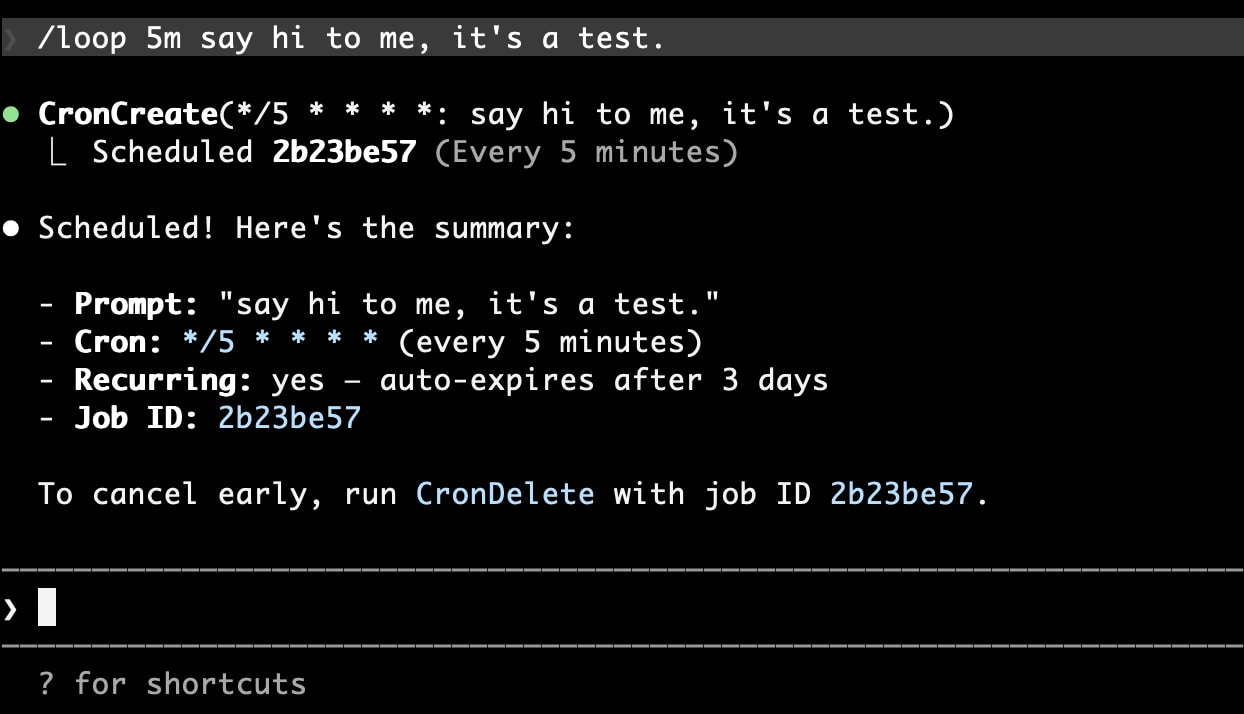Image resolution: width=1244 pixels, height=714 pixels.
Task: Click the green status dot beside CronCreate
Action: click(x=11, y=114)
